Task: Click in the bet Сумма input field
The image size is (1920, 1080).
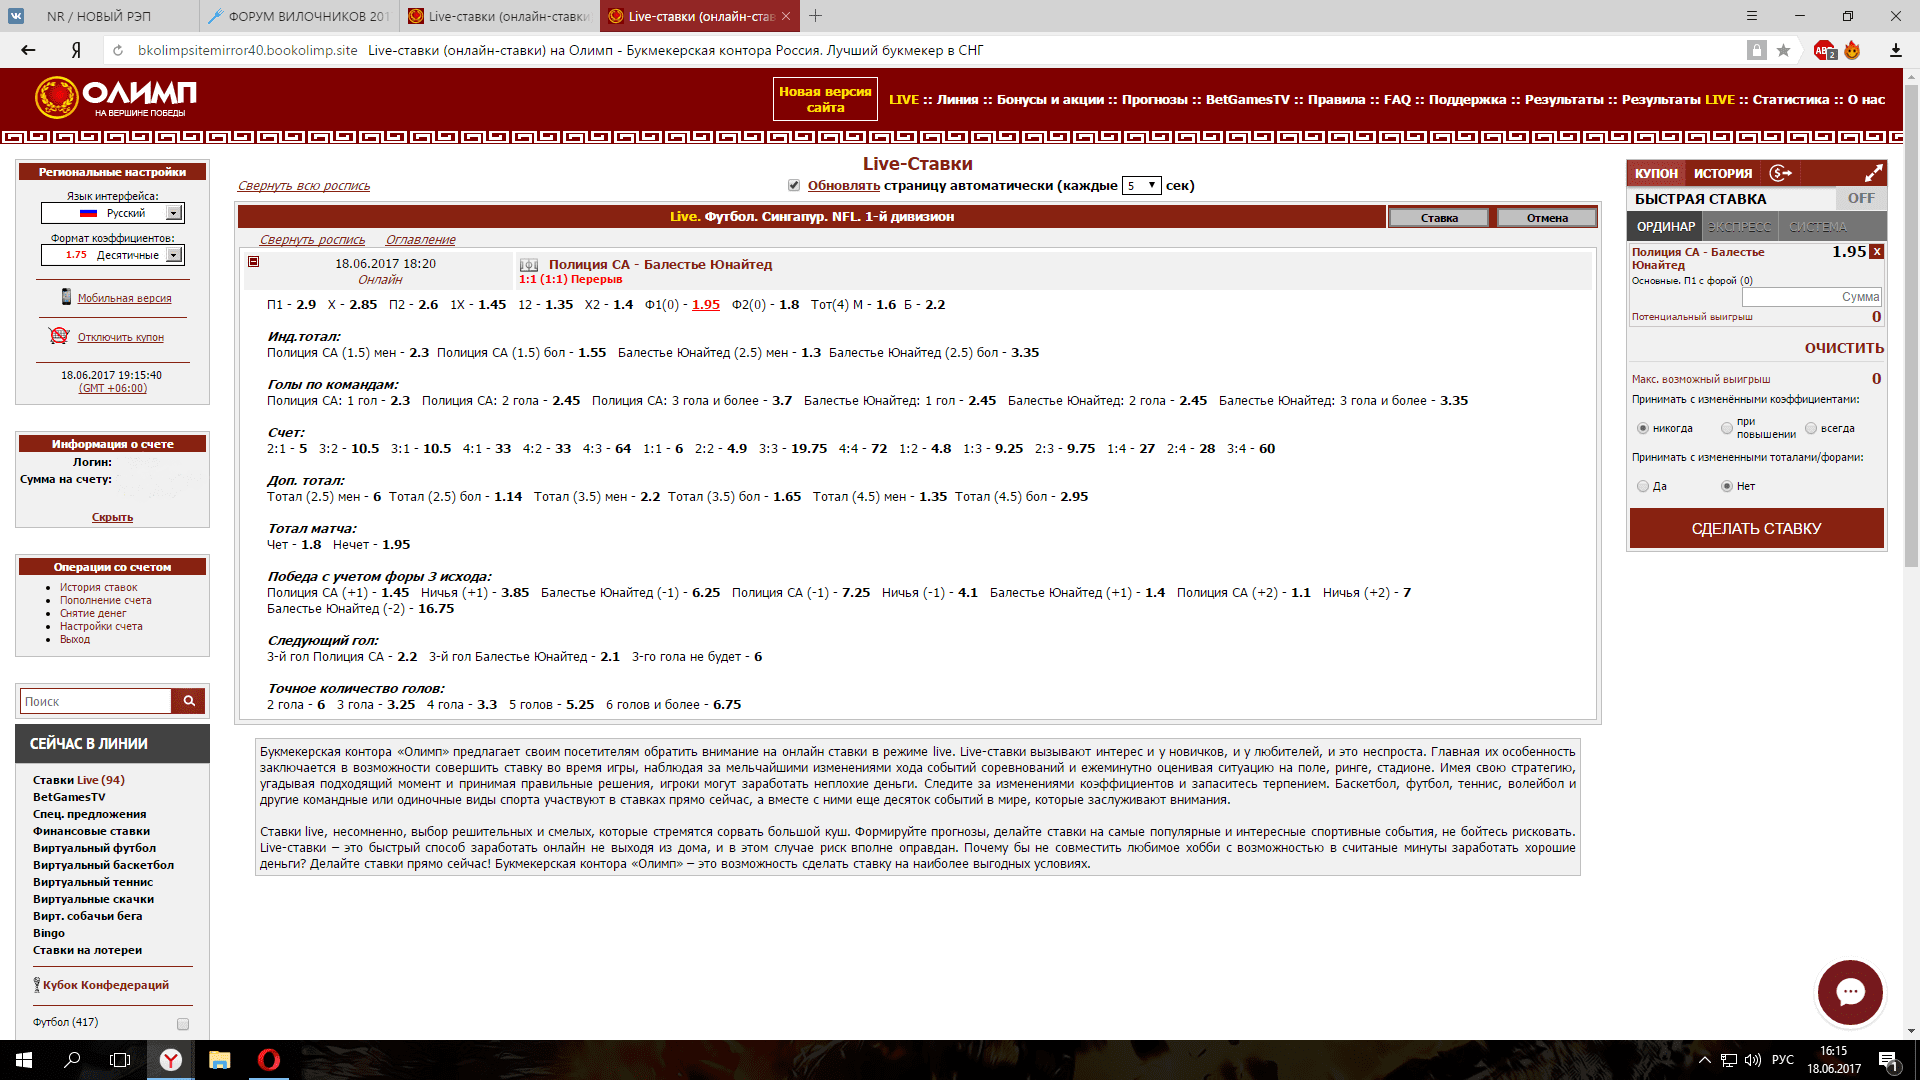Action: point(1811,297)
